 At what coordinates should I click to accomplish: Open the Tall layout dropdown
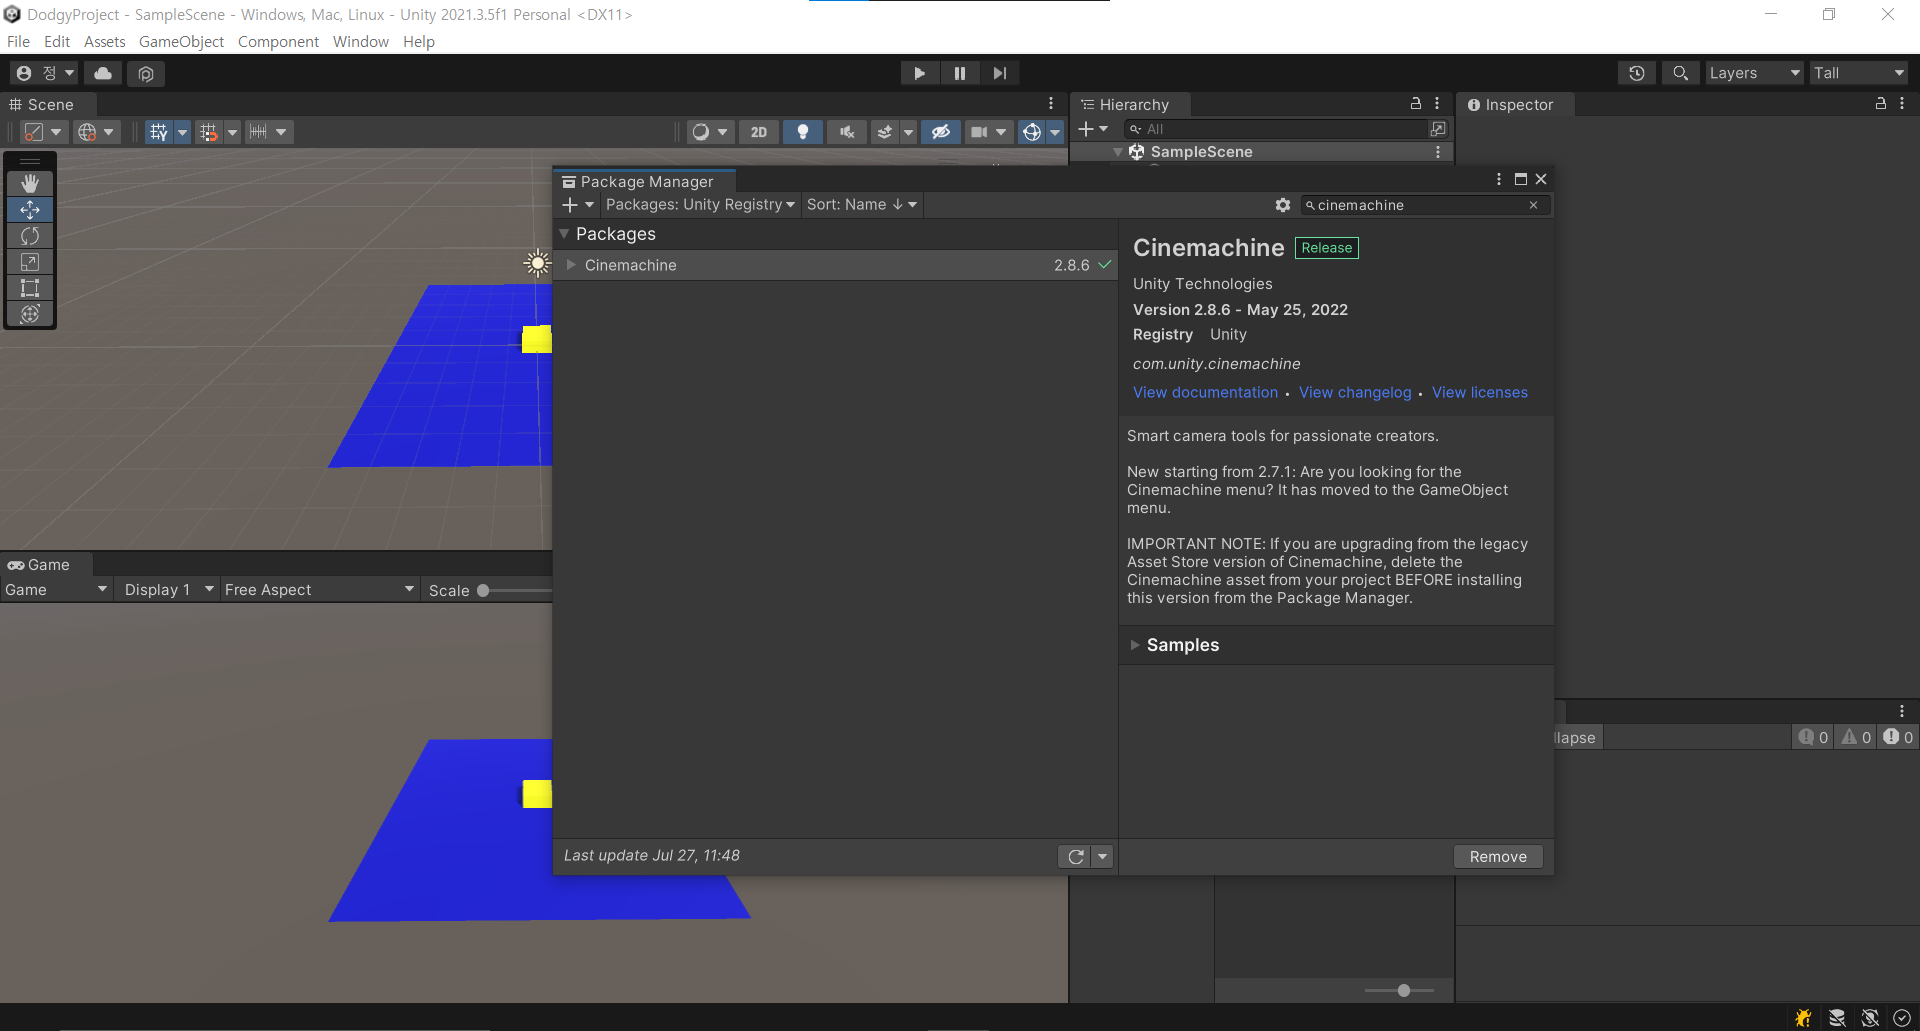1859,73
